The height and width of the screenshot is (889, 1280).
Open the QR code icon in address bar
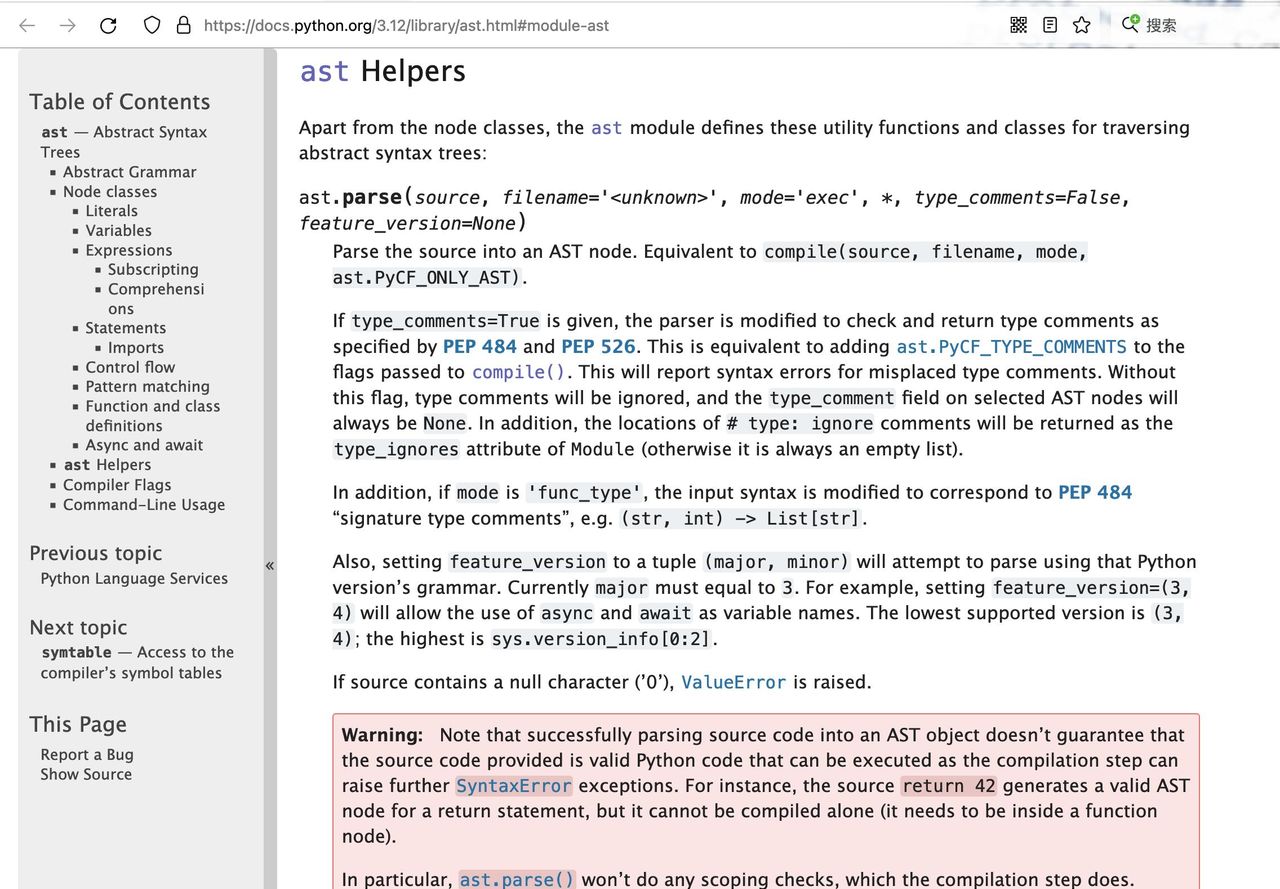tap(1018, 25)
